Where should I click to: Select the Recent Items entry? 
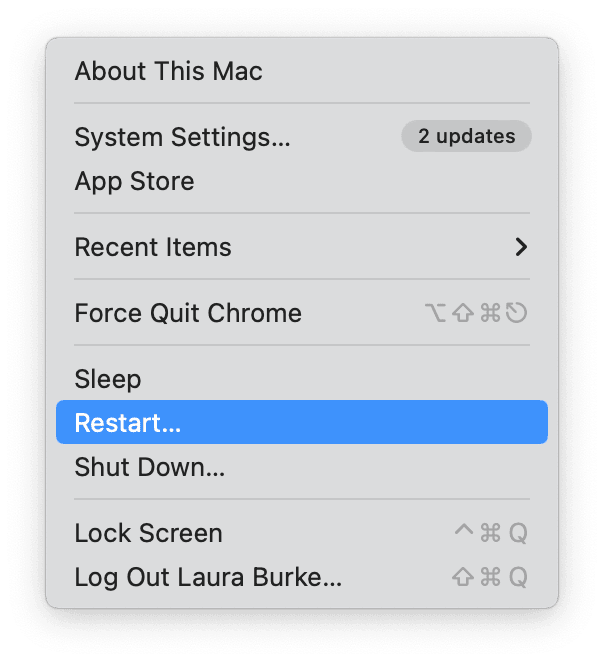(152, 247)
